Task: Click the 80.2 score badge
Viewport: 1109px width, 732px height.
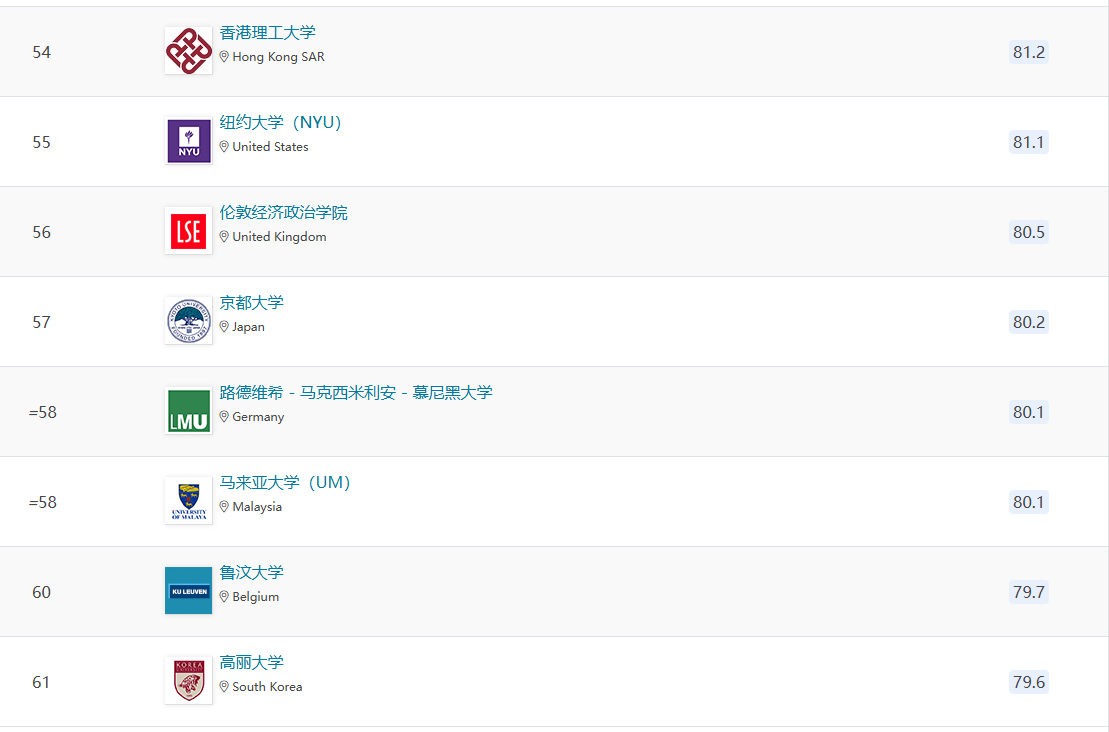Action: [1028, 322]
